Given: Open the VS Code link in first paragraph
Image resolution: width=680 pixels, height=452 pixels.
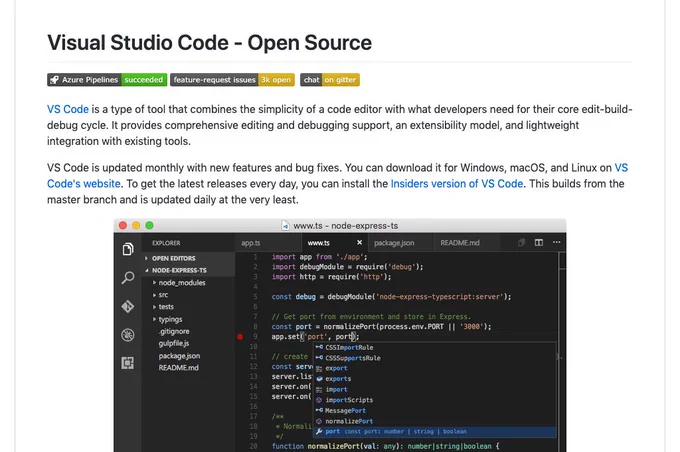Looking at the screenshot, I should [x=68, y=109].
